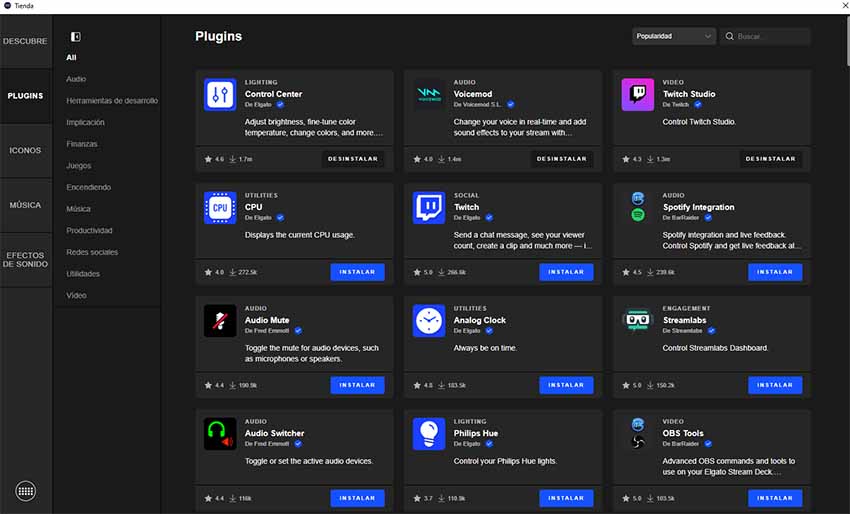Select the Analog Clock plugin icon

click(x=429, y=321)
